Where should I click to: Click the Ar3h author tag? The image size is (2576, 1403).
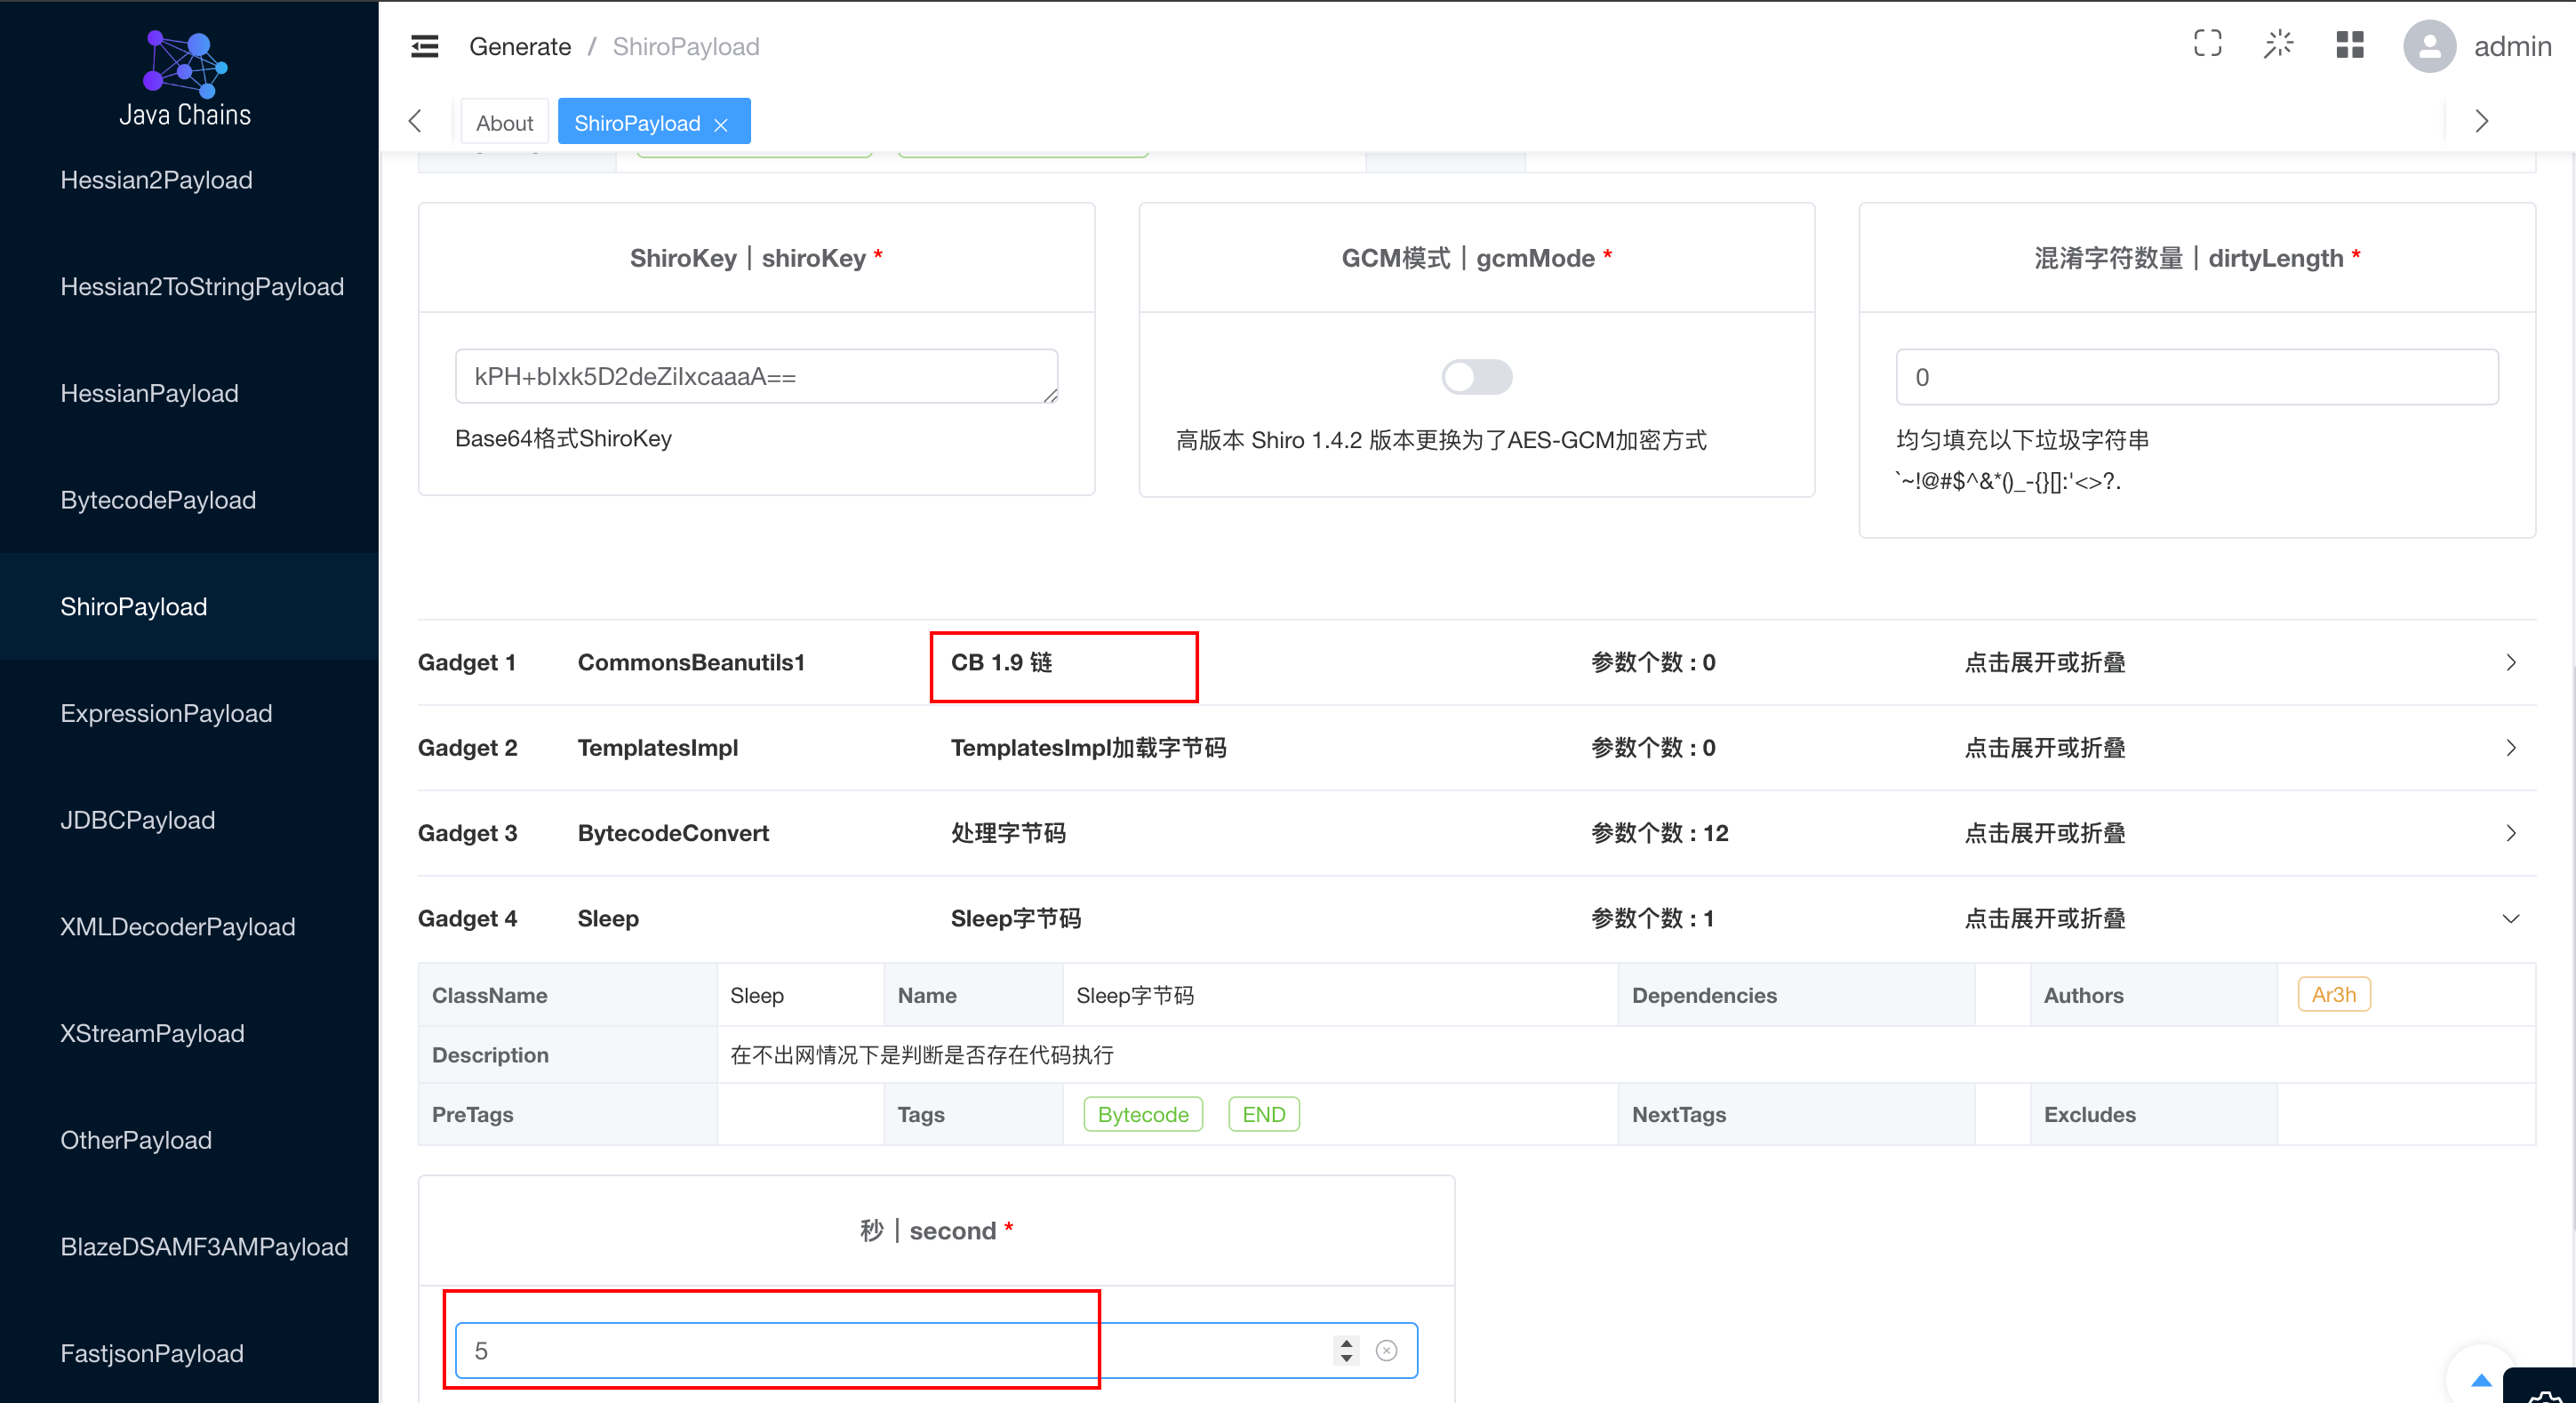tap(2334, 994)
